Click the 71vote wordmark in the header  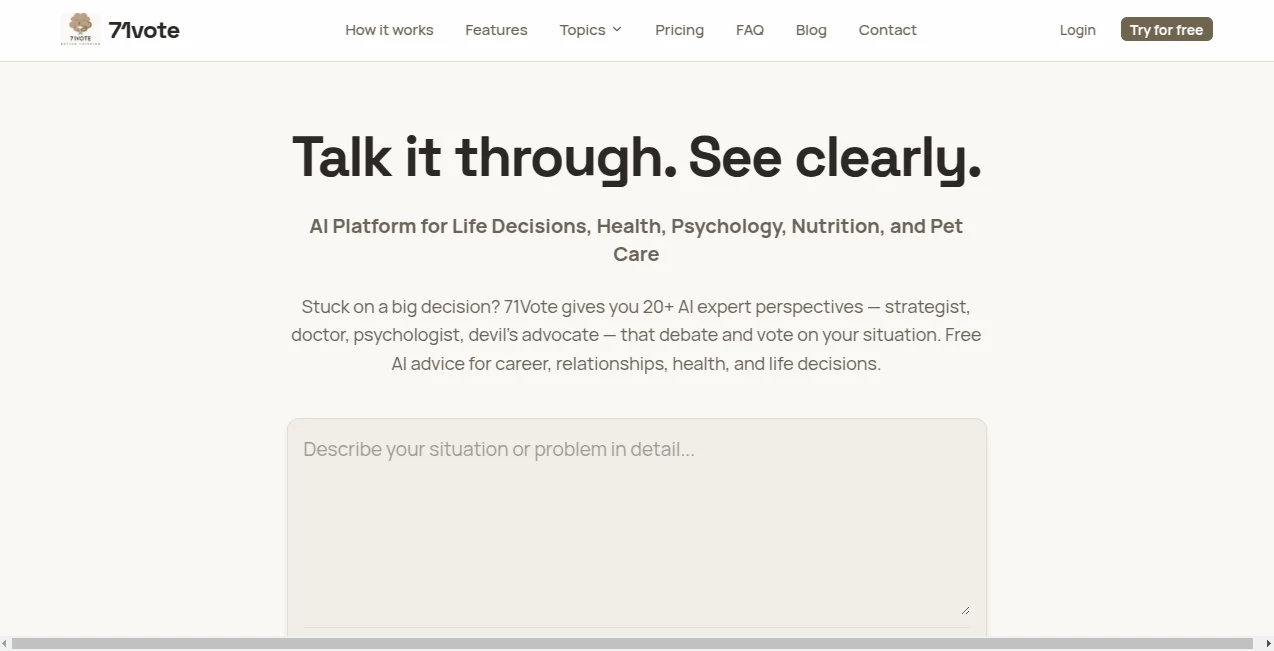143,30
